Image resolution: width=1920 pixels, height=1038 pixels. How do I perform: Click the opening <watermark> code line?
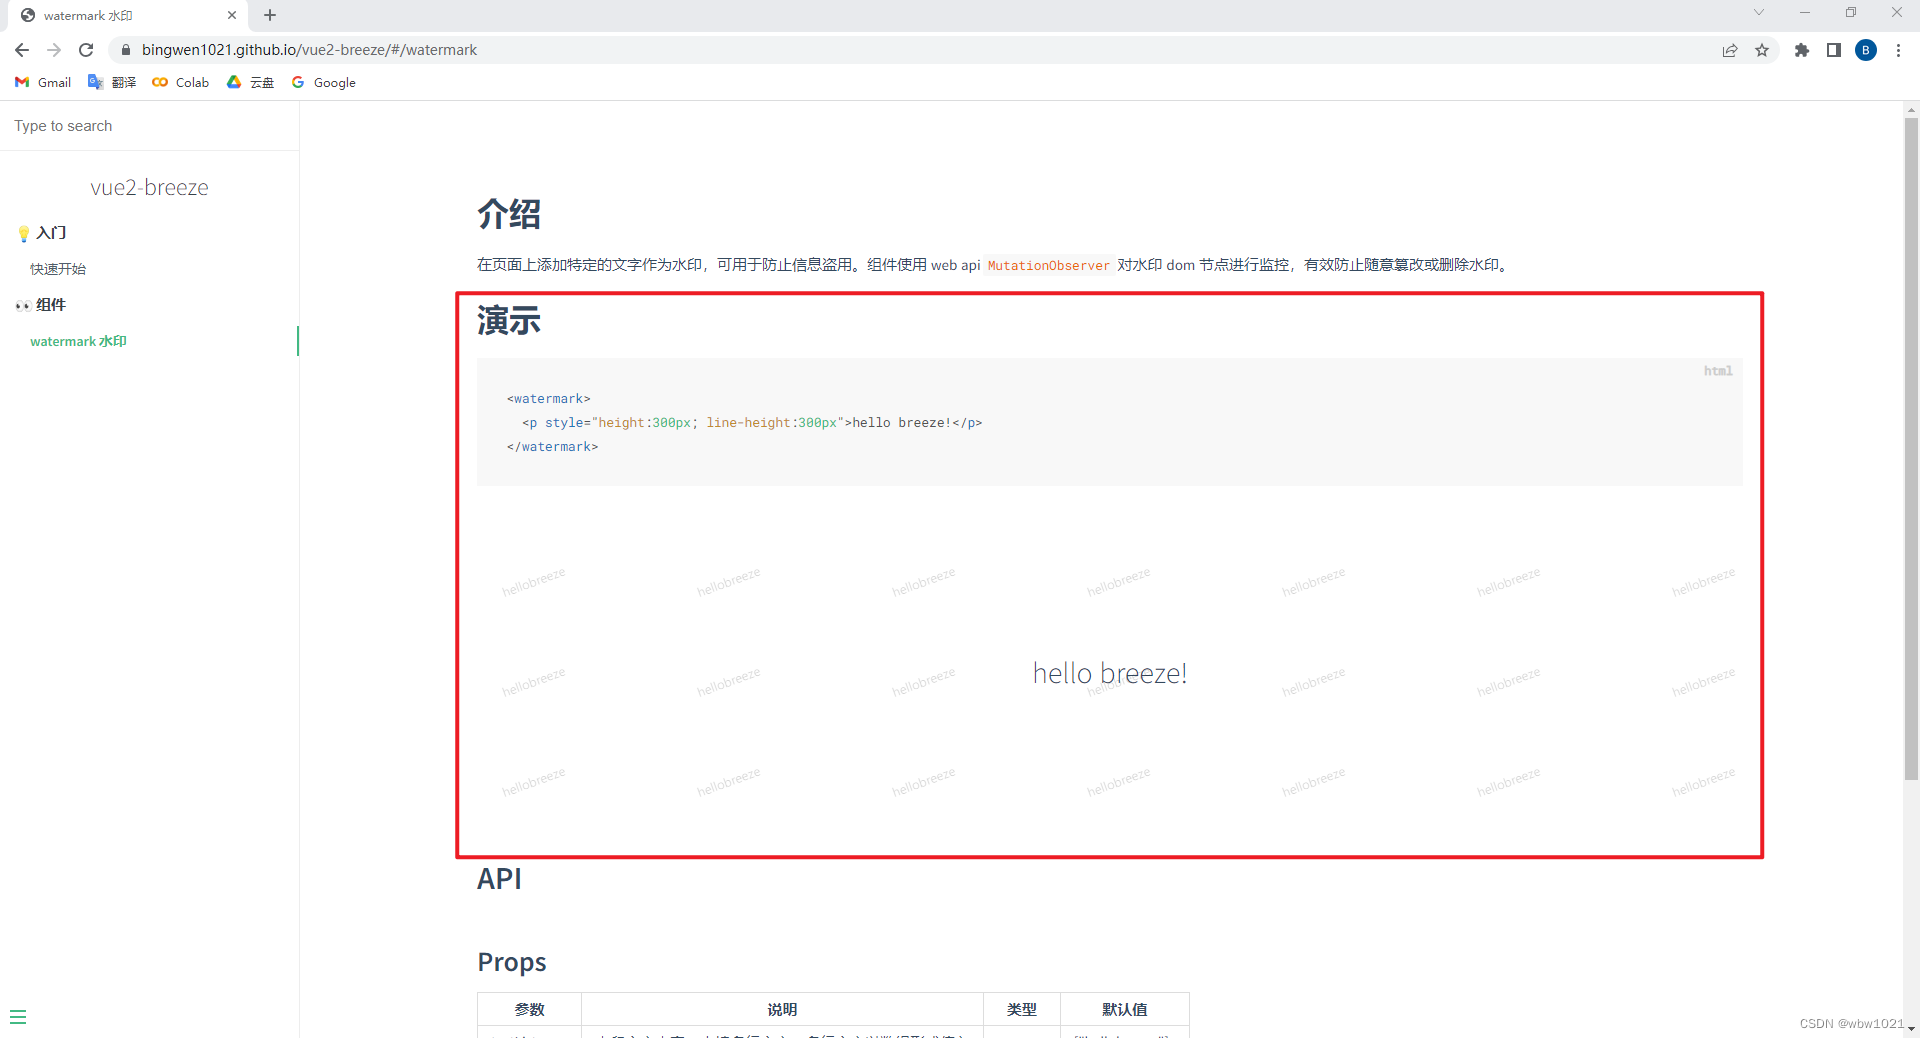coord(549,399)
